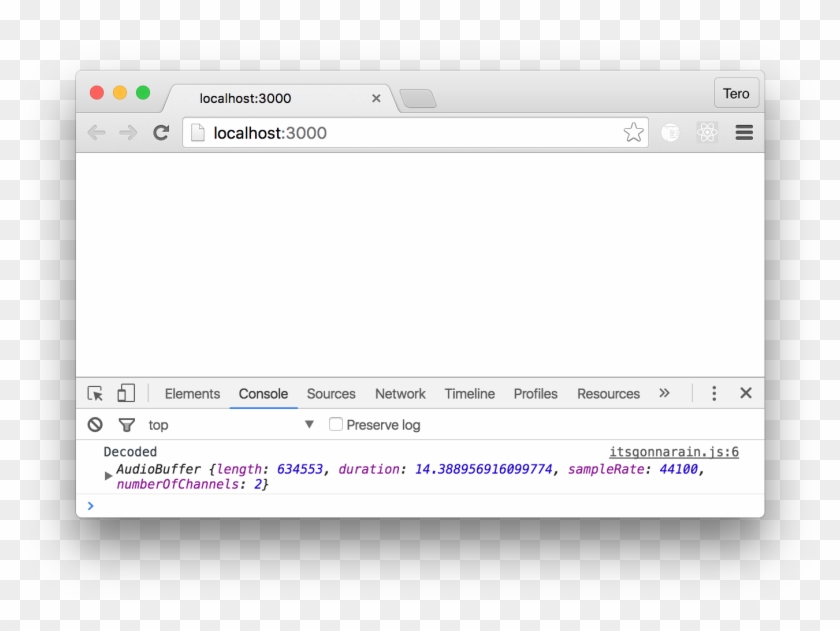
Task: Open the Sources panel
Action: [331, 393]
